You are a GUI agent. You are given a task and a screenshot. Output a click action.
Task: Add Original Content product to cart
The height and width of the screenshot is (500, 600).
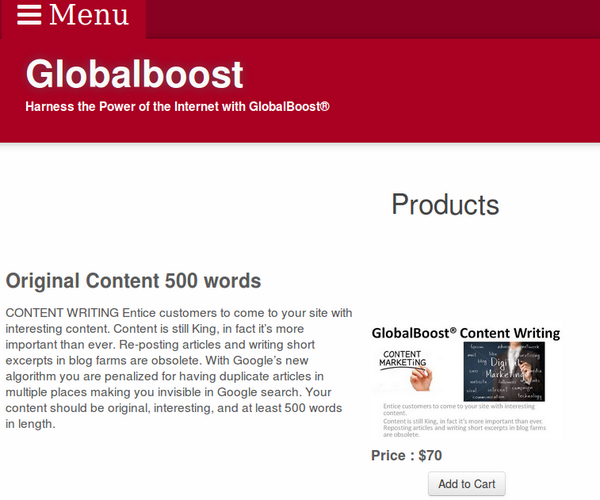pyautogui.click(x=466, y=484)
